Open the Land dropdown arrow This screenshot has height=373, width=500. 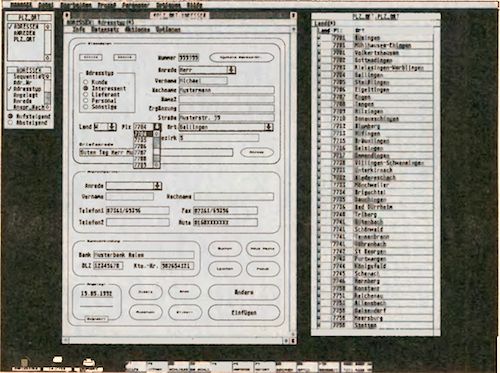112,127
